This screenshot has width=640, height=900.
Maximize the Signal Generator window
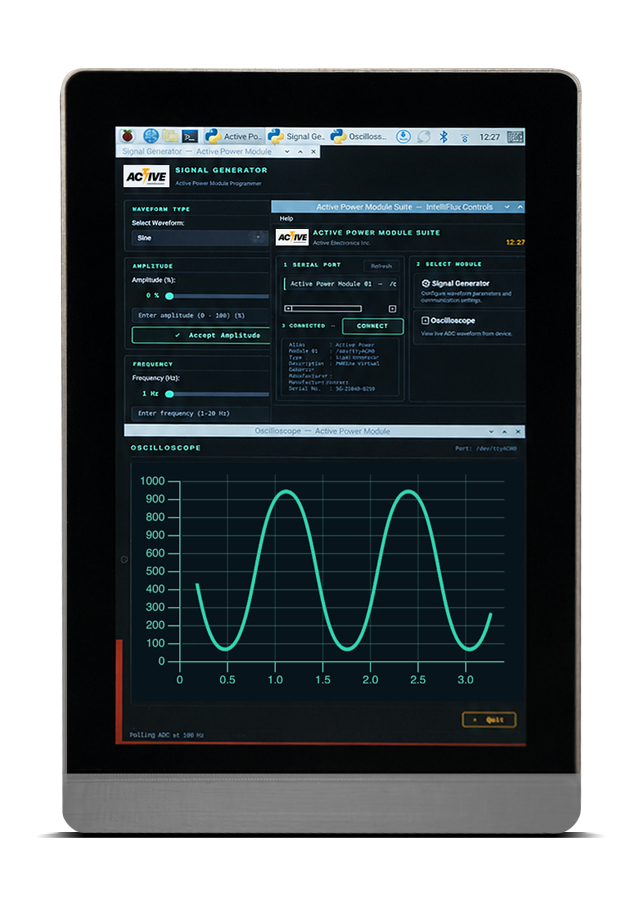(x=300, y=152)
